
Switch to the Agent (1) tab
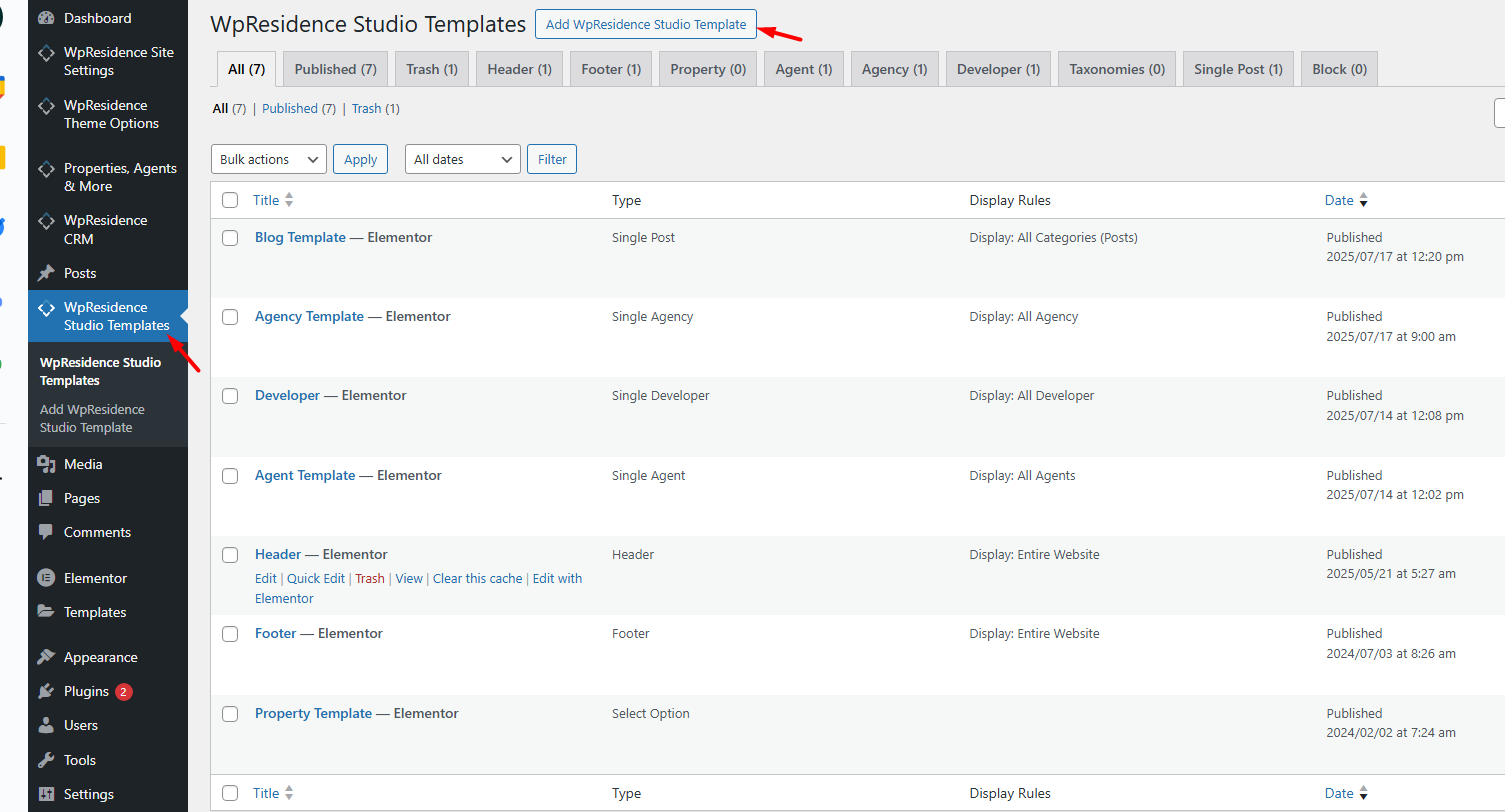[x=804, y=69]
